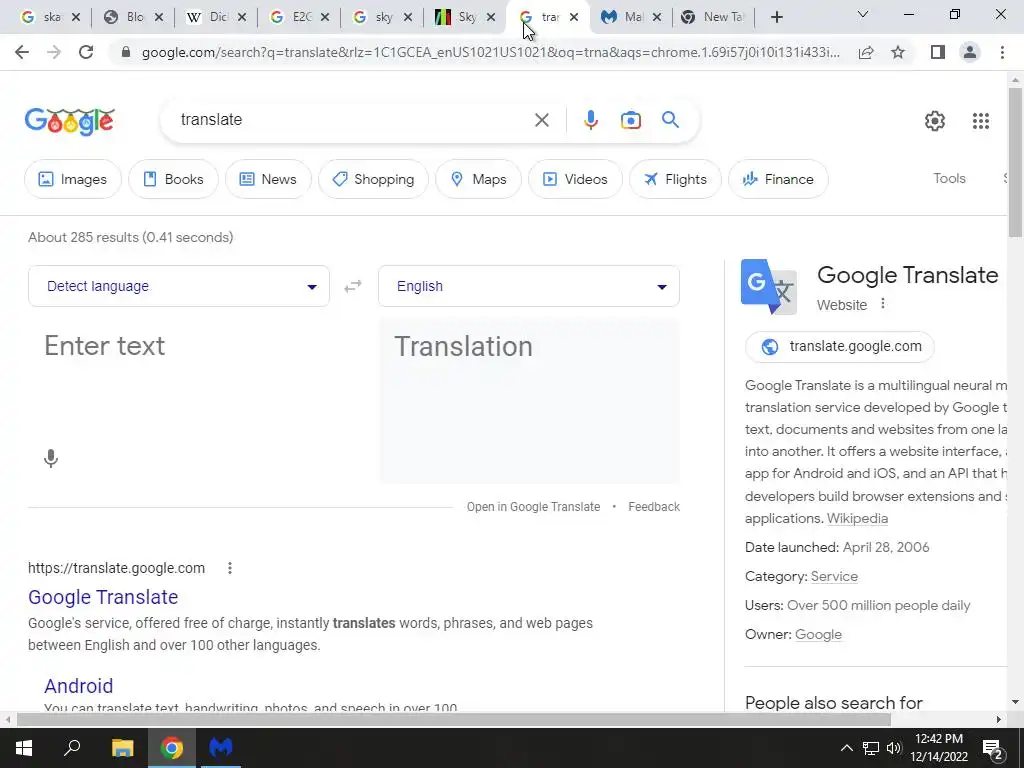Open the English target language dropdown
This screenshot has height=768, width=1024.
pos(529,286)
